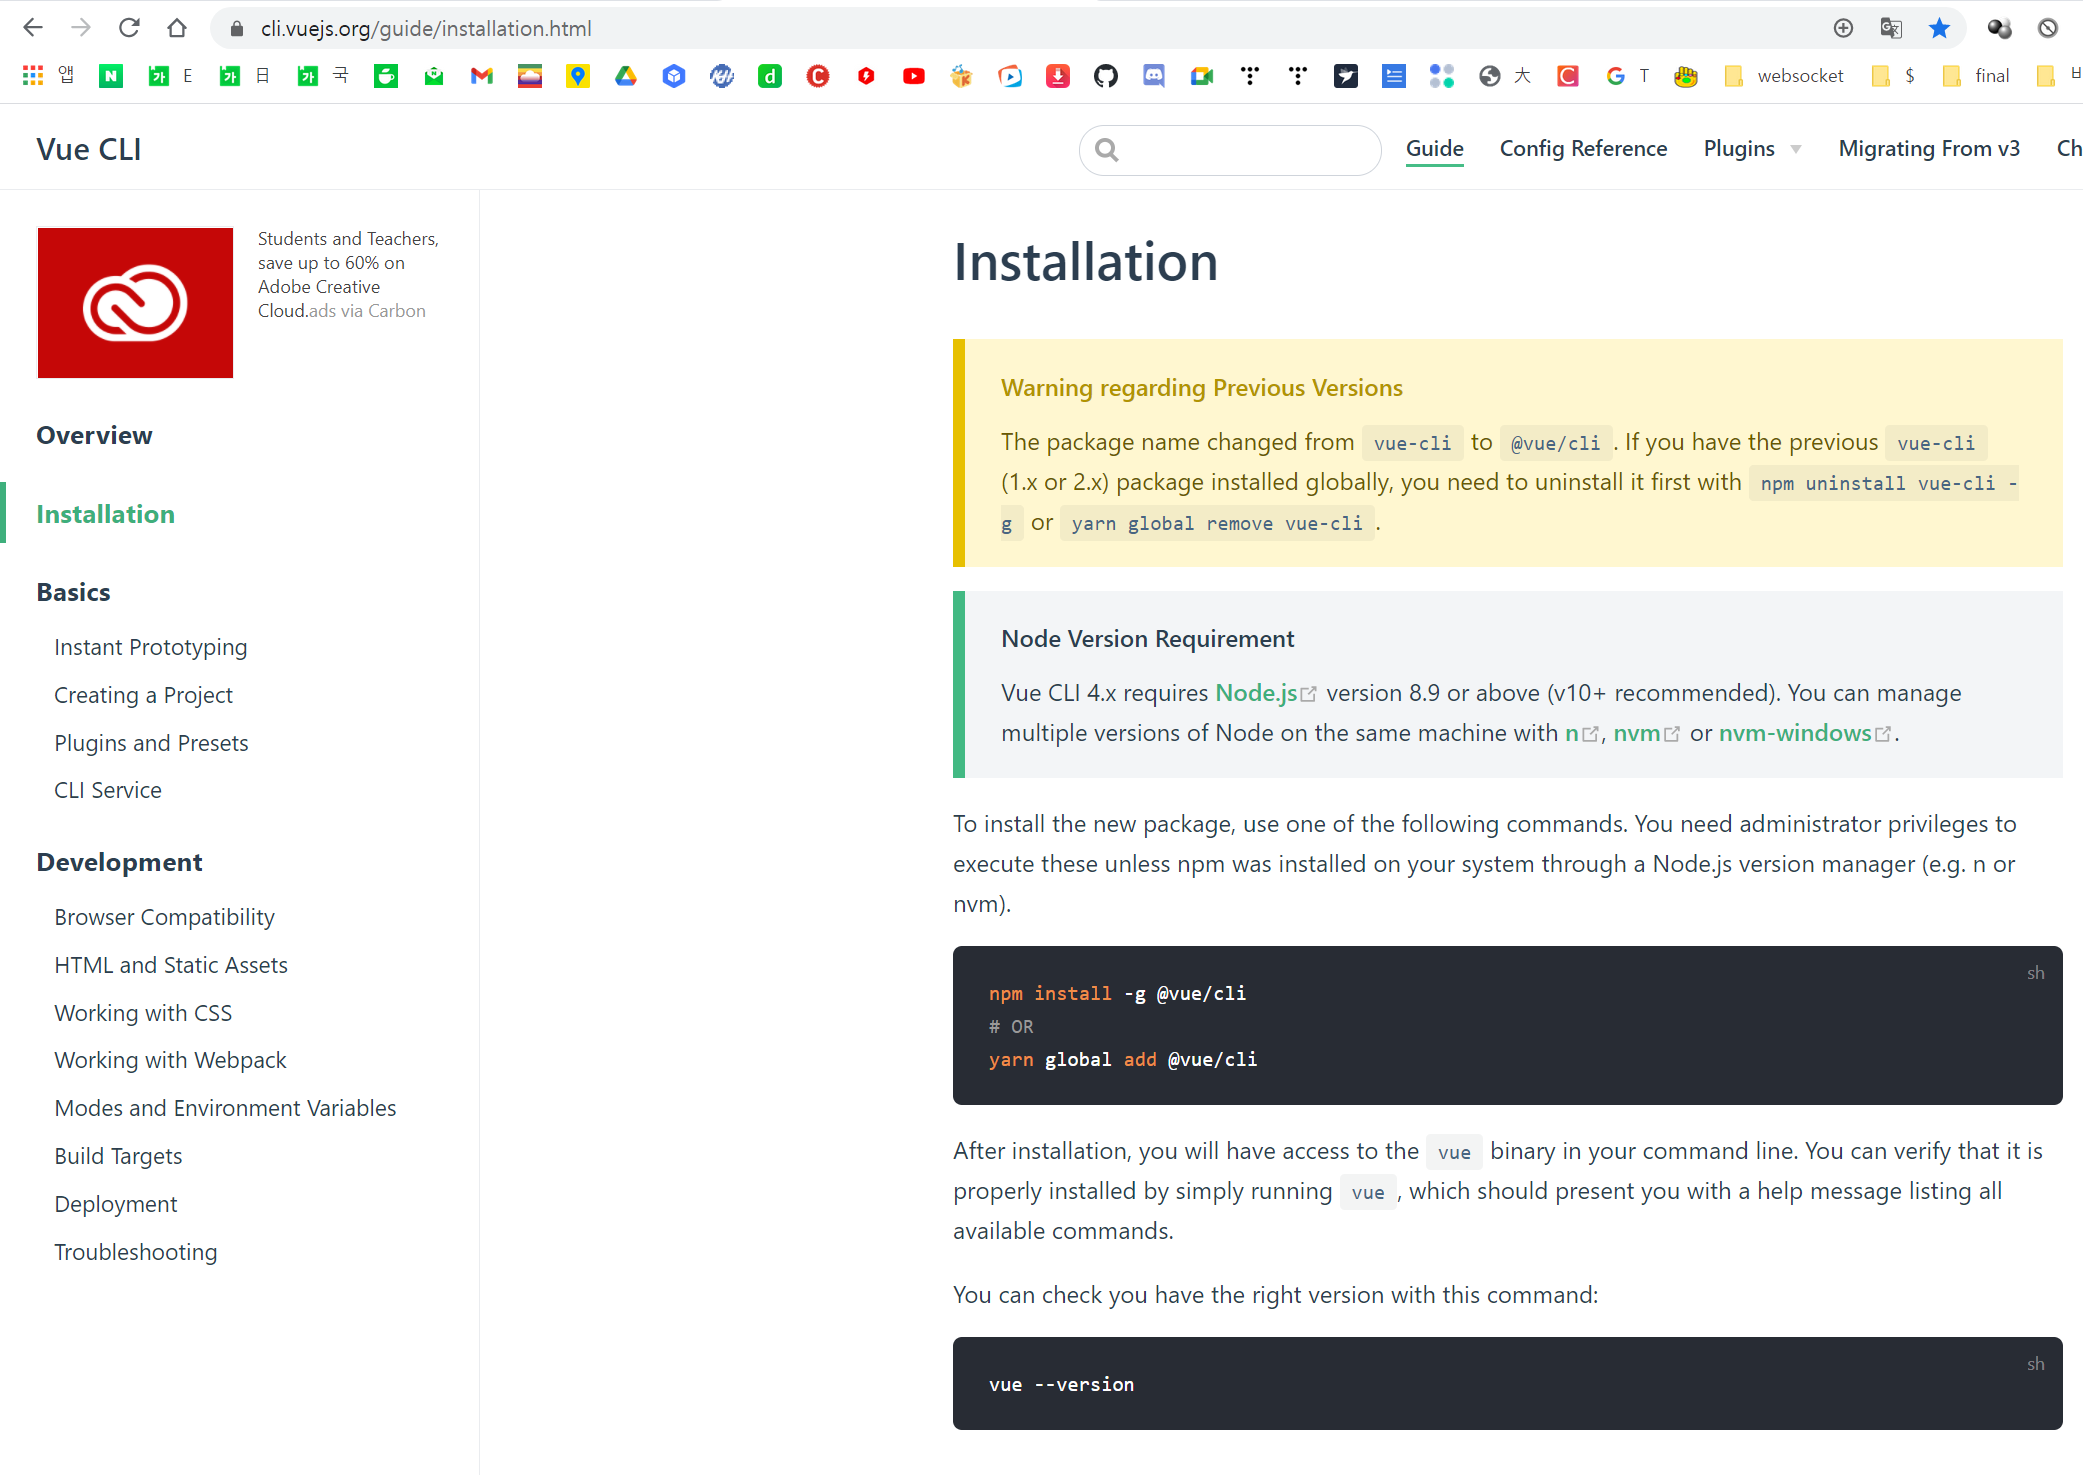Click the Google Meet bookmark icon

point(1201,76)
